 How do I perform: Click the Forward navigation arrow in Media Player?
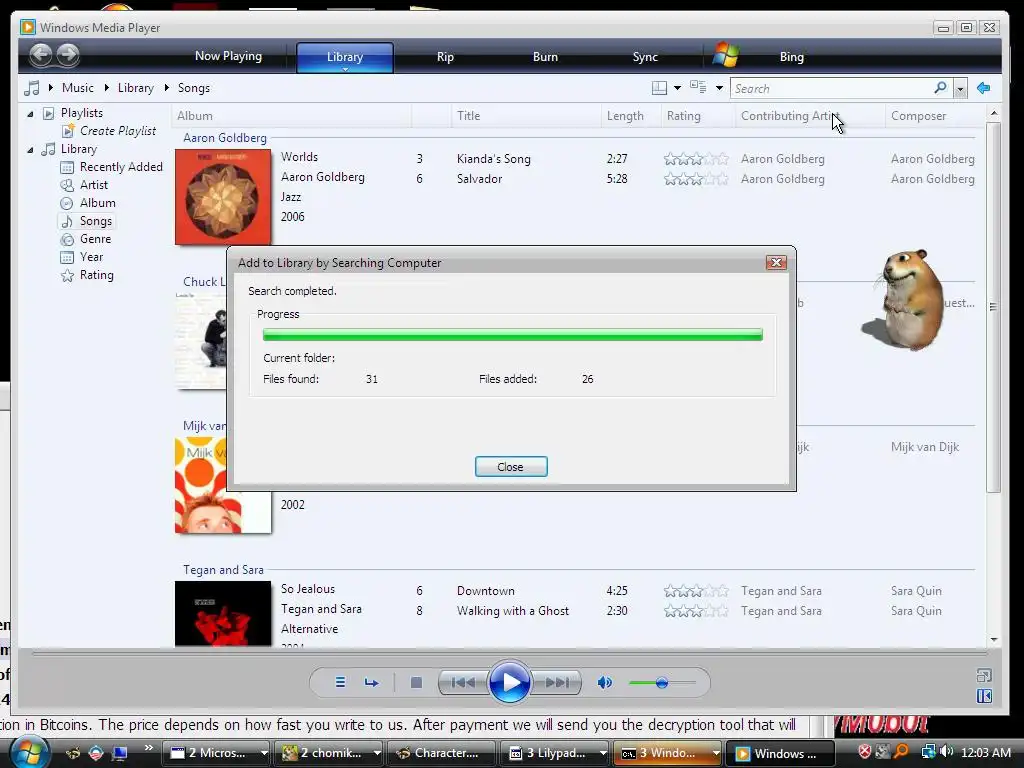point(68,55)
